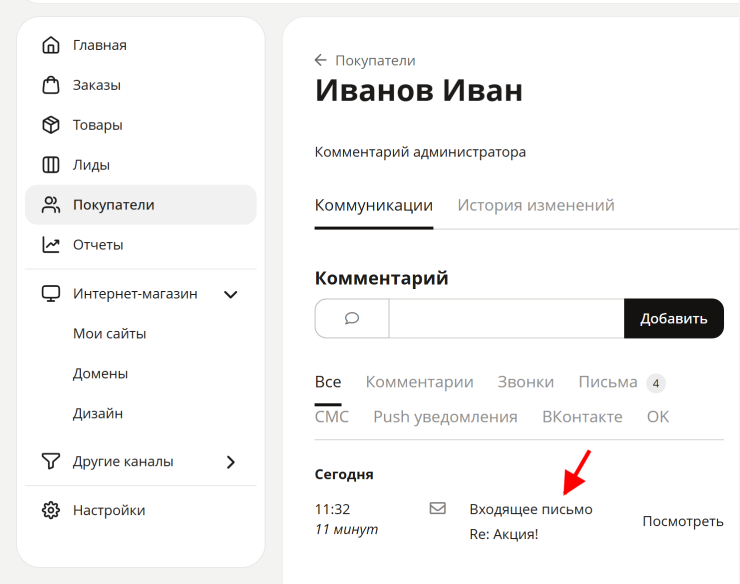This screenshot has height=584, width=740.
Task: Click the Письма counter badge 4
Action: click(x=656, y=383)
